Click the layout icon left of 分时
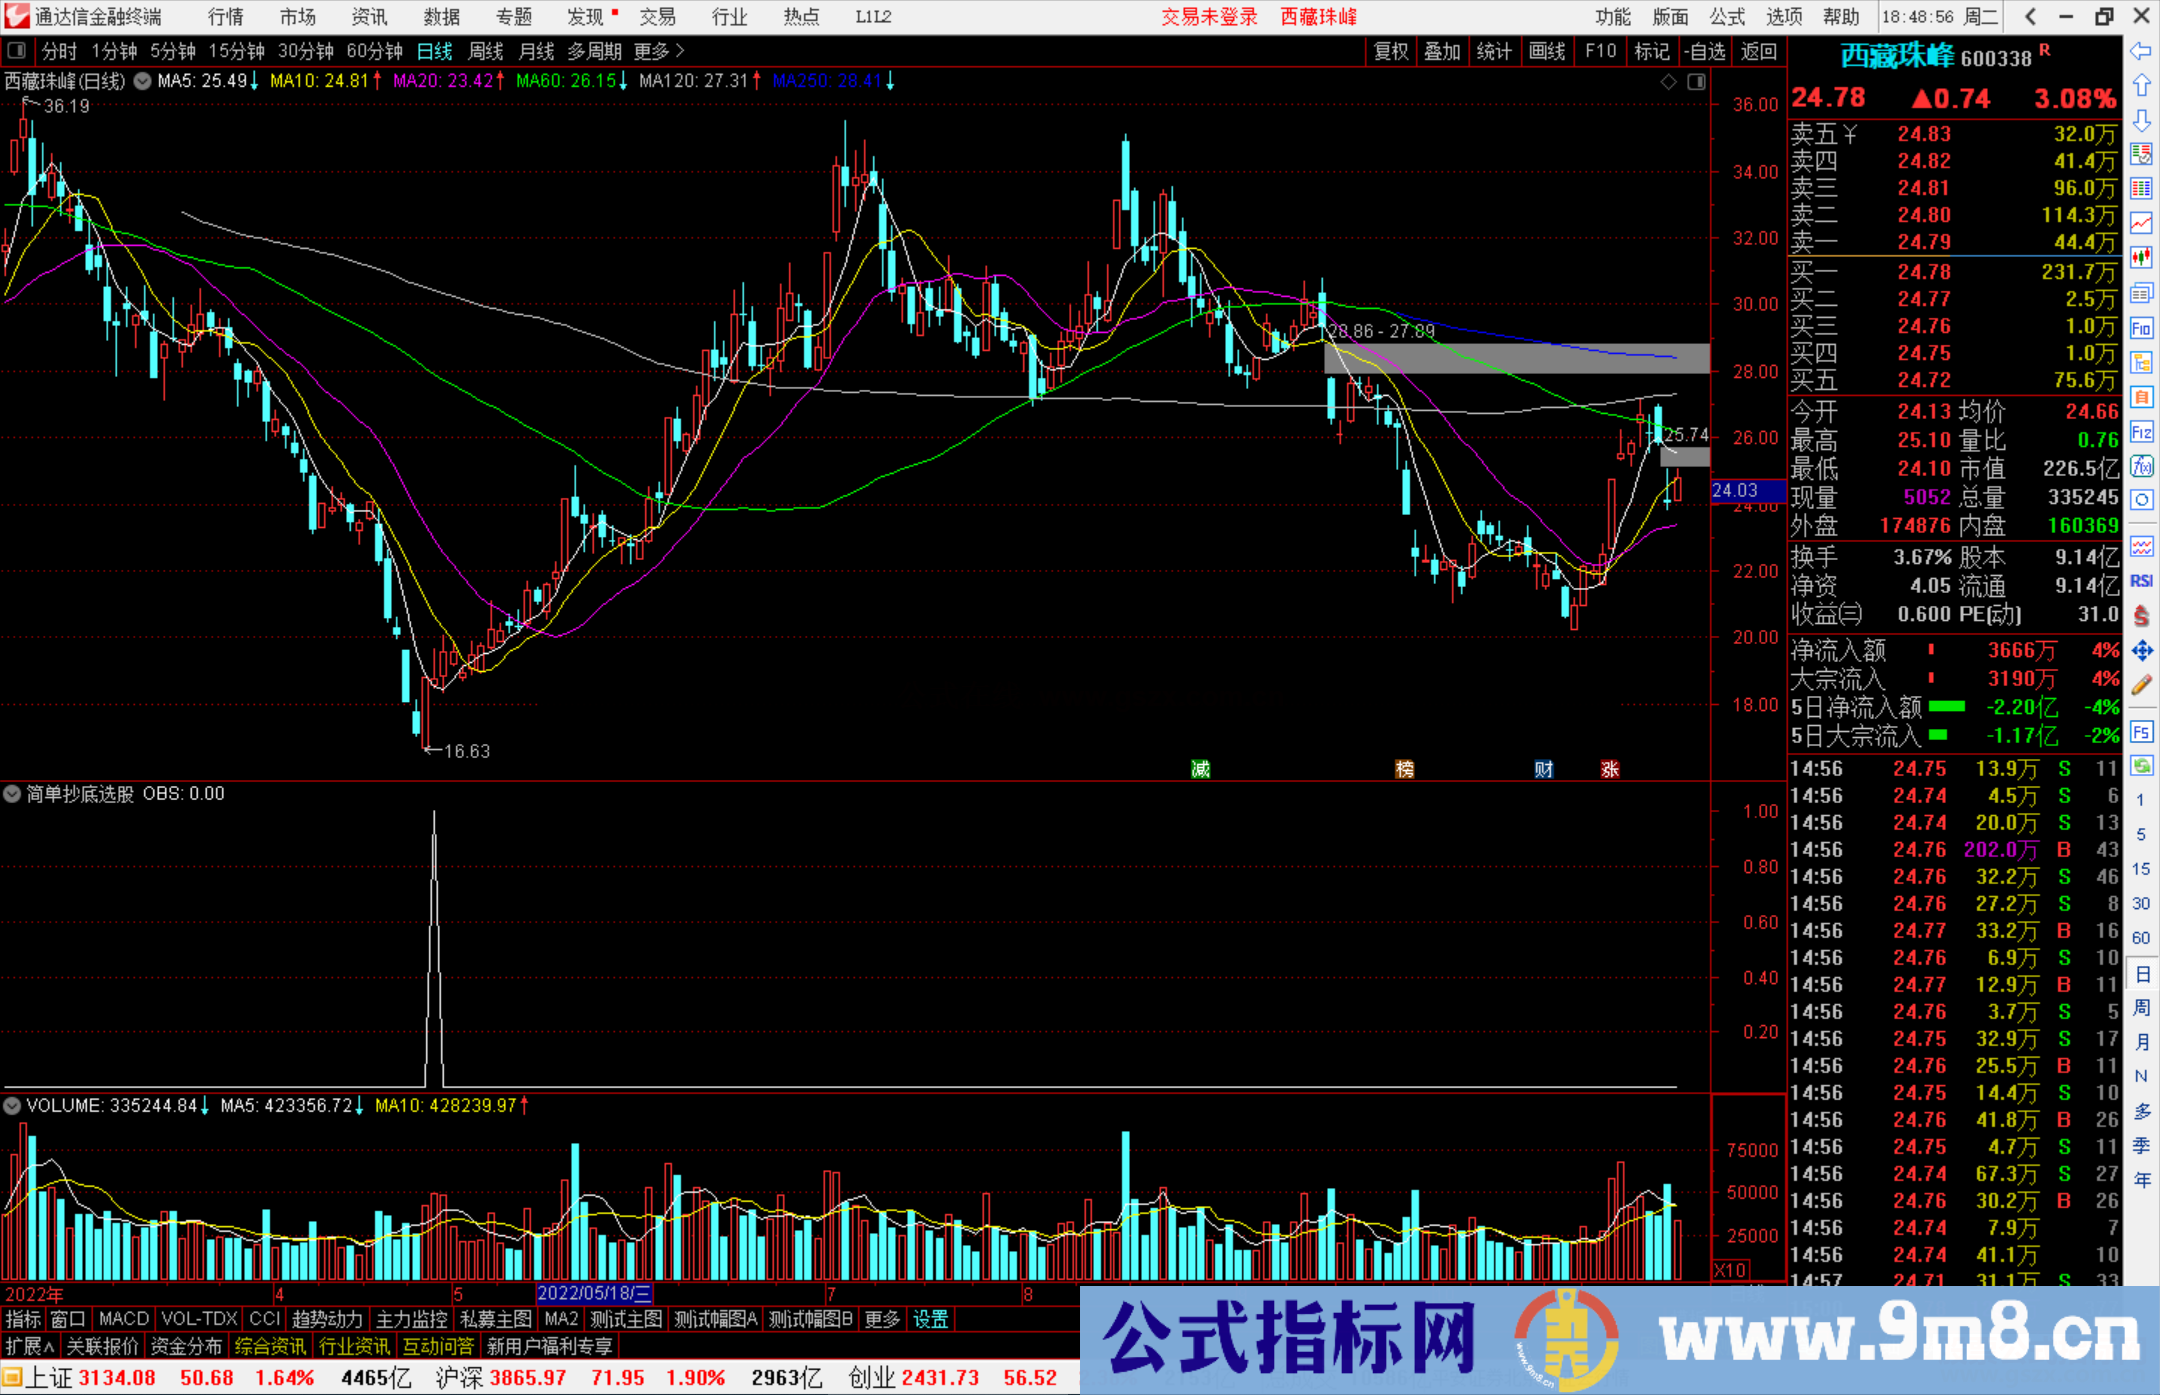This screenshot has width=2160, height=1395. [16, 50]
